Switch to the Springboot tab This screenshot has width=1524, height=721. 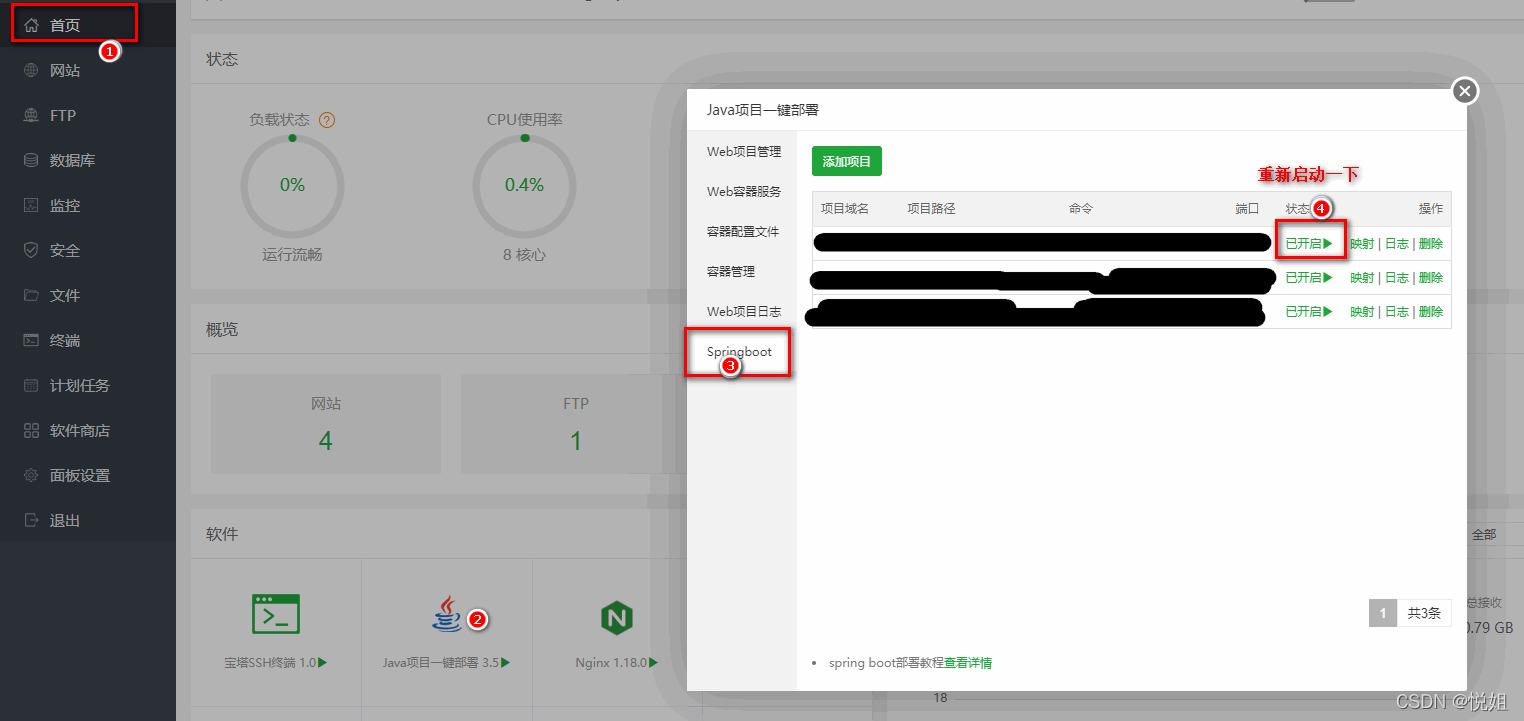click(x=742, y=352)
